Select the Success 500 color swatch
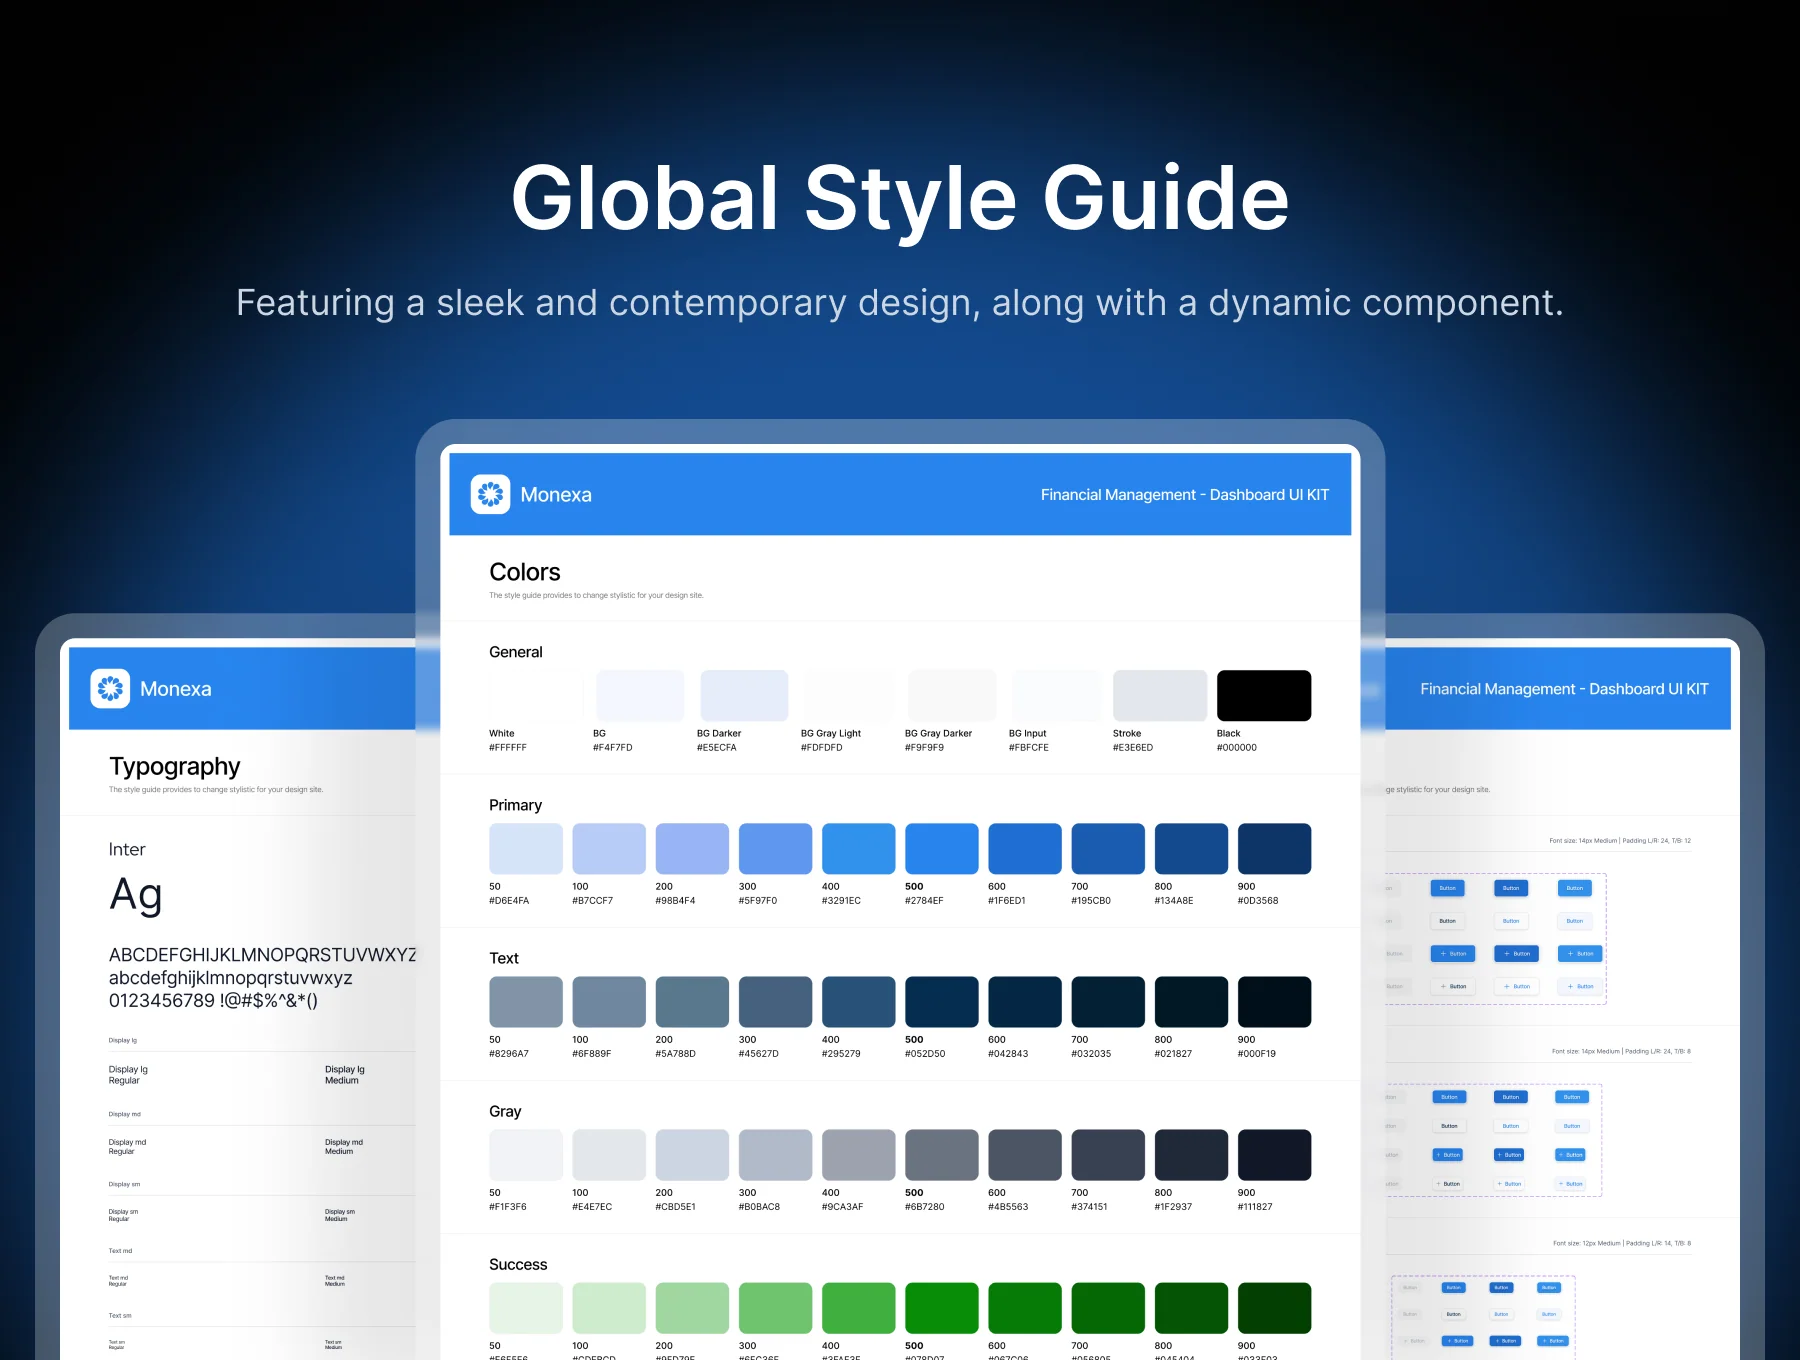Image resolution: width=1800 pixels, height=1360 pixels. [x=942, y=1308]
